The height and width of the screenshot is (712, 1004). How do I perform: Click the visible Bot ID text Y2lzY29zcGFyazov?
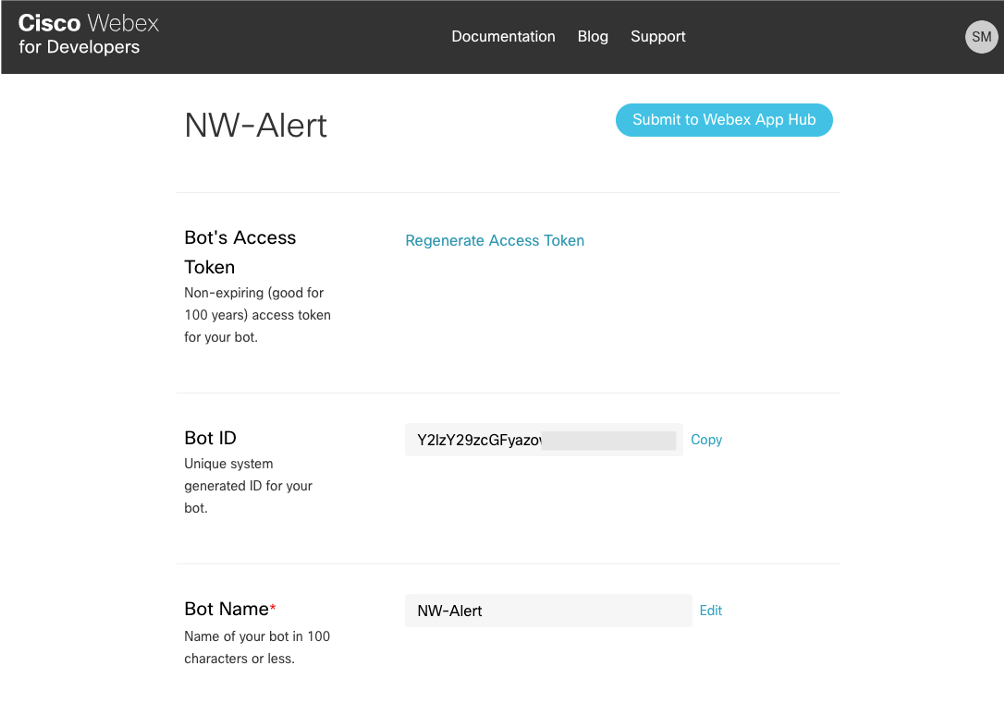click(x=478, y=440)
